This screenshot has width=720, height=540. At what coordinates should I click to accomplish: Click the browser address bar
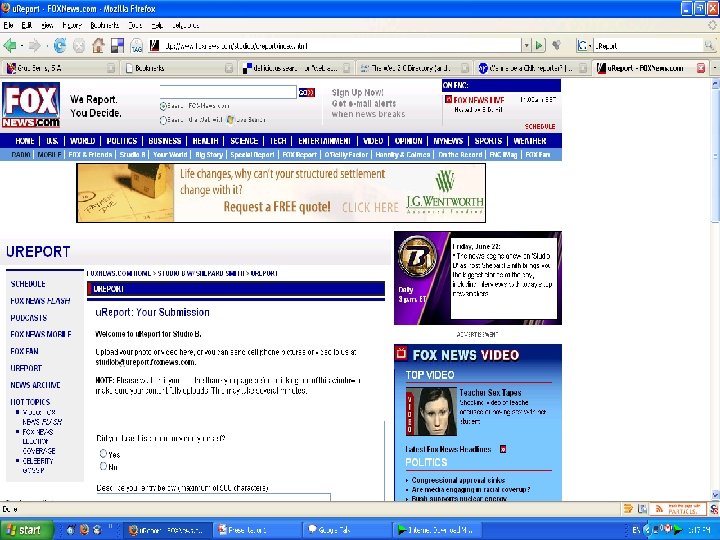click(335, 45)
